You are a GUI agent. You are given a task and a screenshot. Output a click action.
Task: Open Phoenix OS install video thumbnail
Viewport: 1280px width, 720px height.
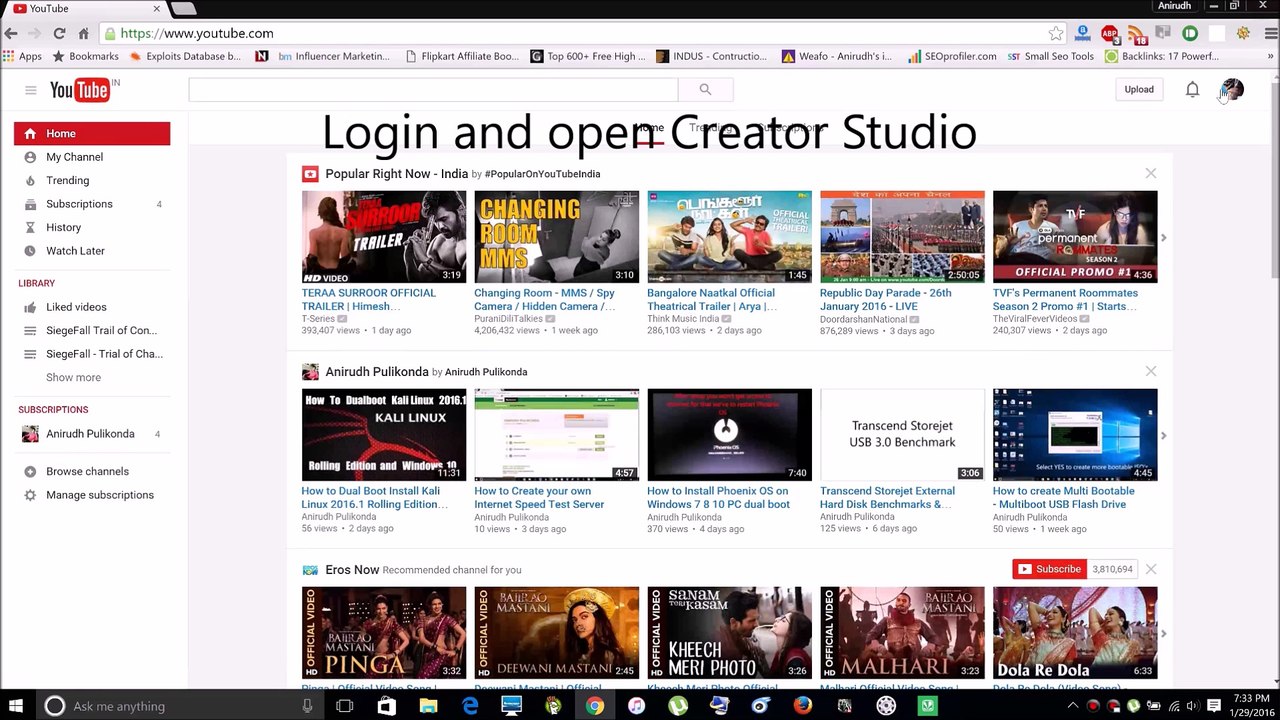pos(729,435)
